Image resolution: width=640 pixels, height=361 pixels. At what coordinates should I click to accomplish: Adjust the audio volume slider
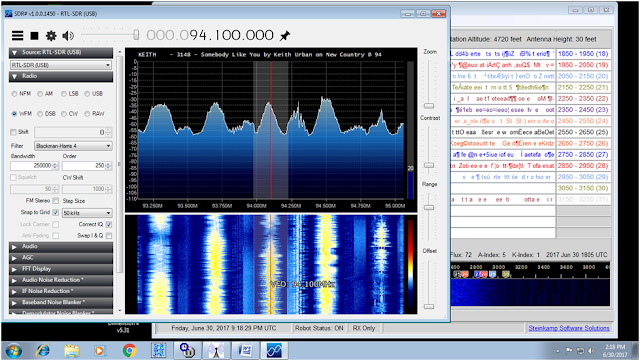pyautogui.click(x=136, y=35)
